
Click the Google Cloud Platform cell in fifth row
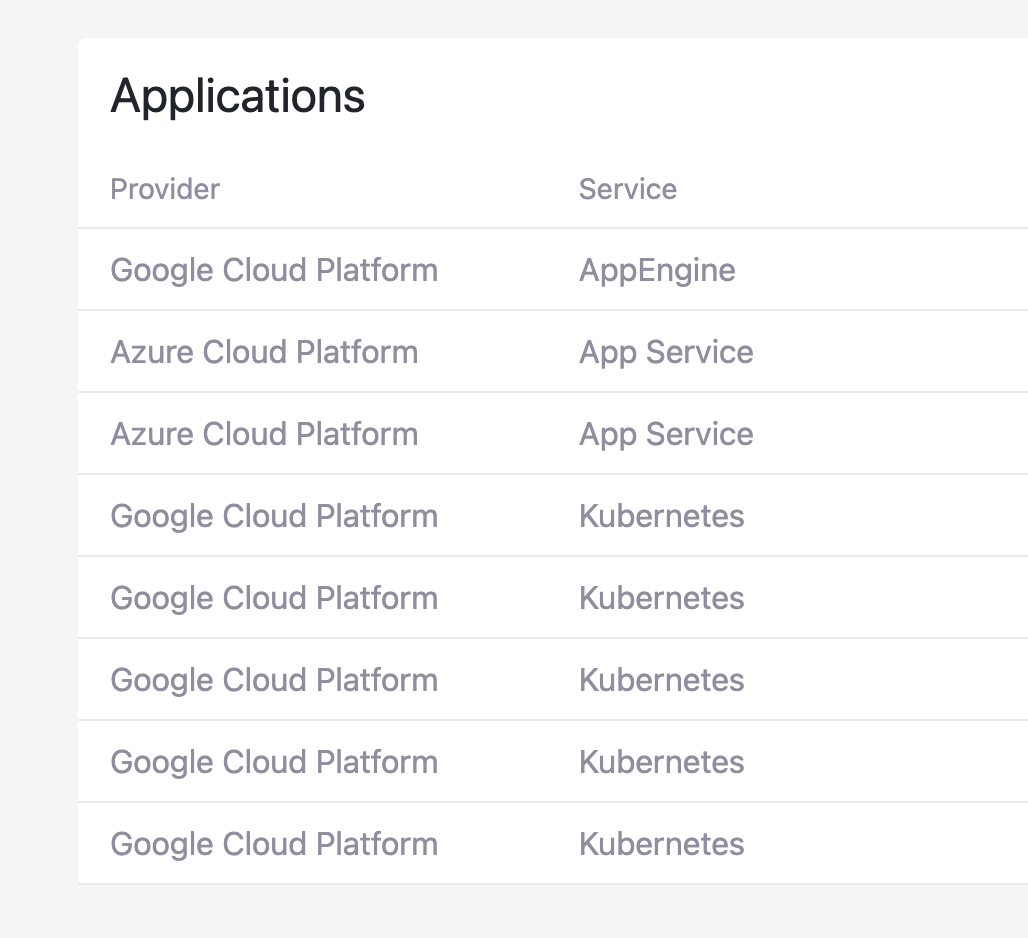tap(274, 597)
